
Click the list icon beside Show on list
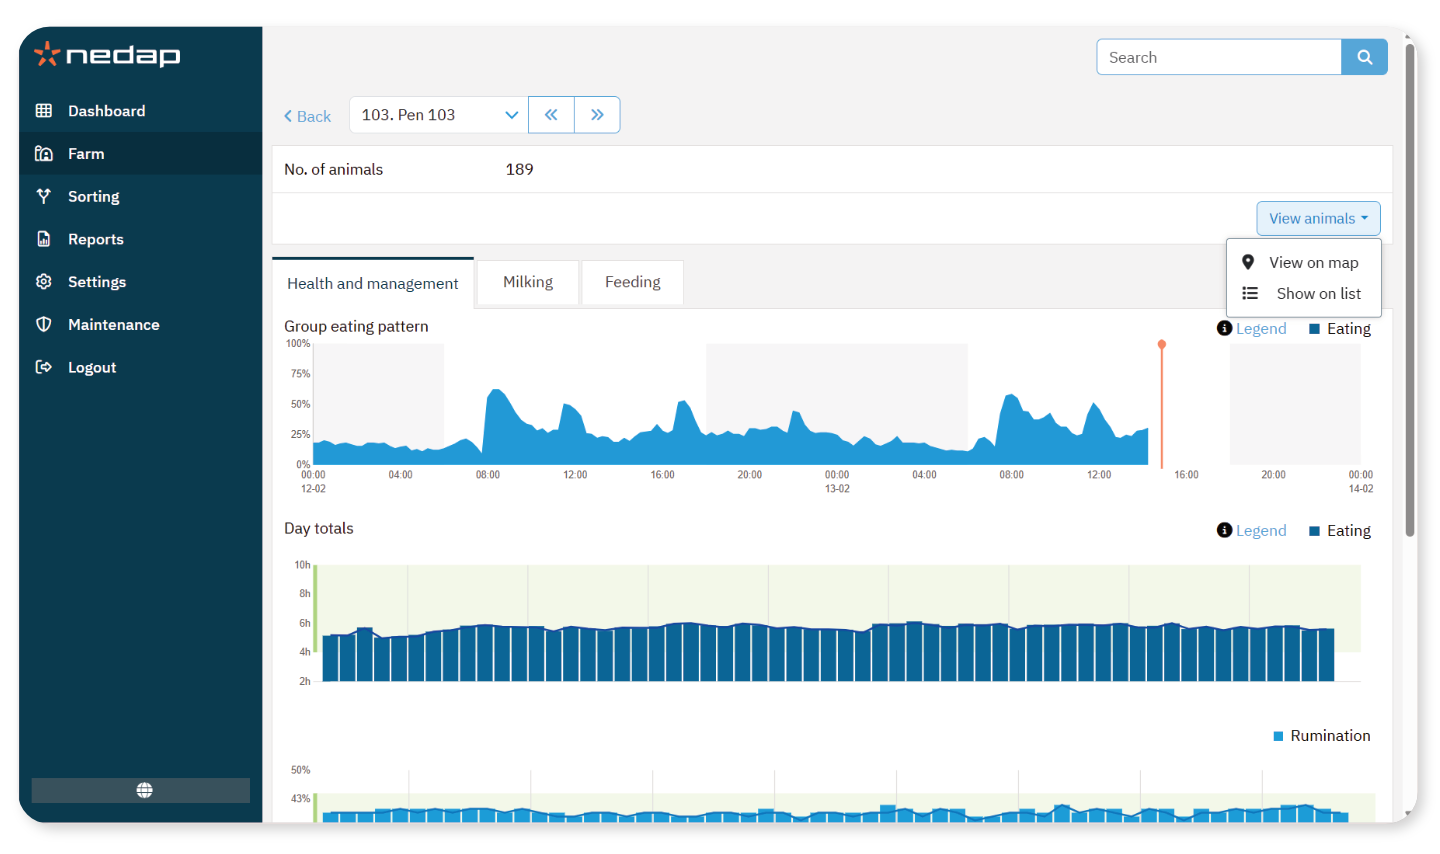1250,293
